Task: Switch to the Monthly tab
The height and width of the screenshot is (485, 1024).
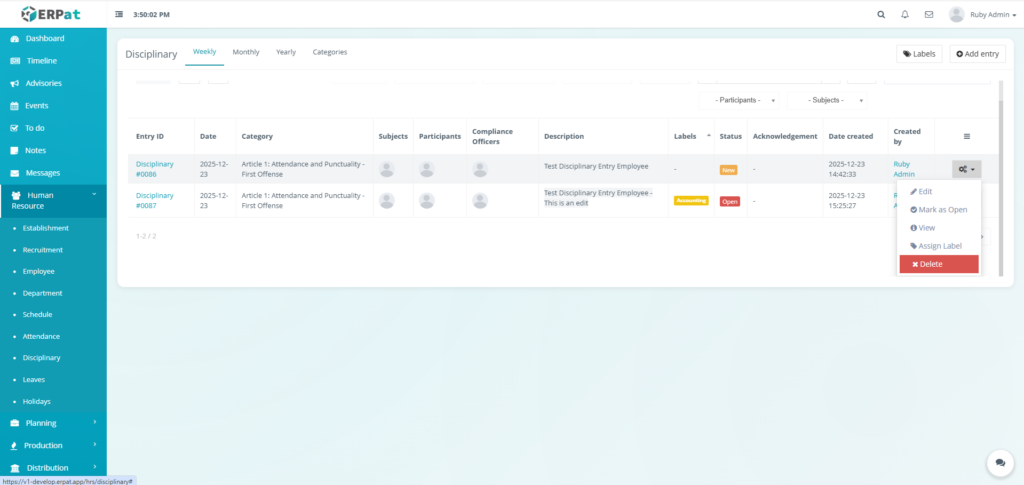Action: click(246, 52)
